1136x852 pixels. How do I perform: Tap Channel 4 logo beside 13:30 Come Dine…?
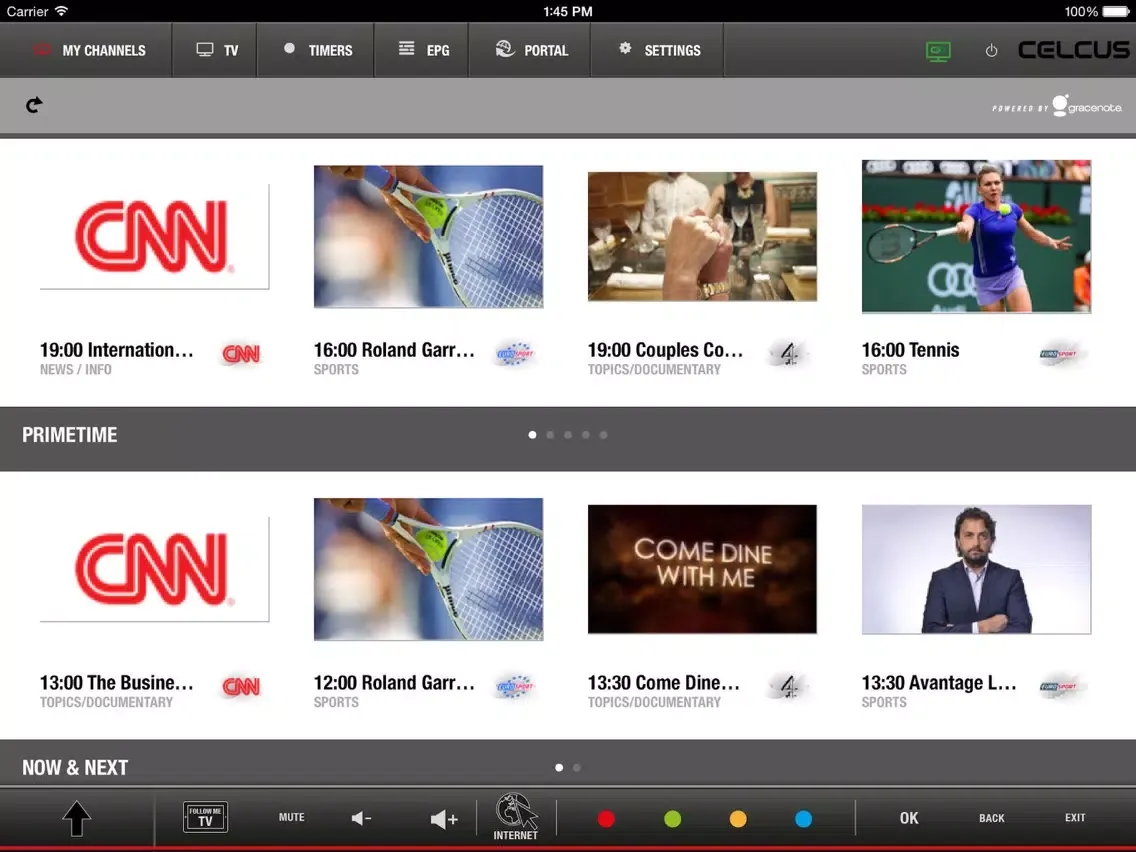(789, 686)
